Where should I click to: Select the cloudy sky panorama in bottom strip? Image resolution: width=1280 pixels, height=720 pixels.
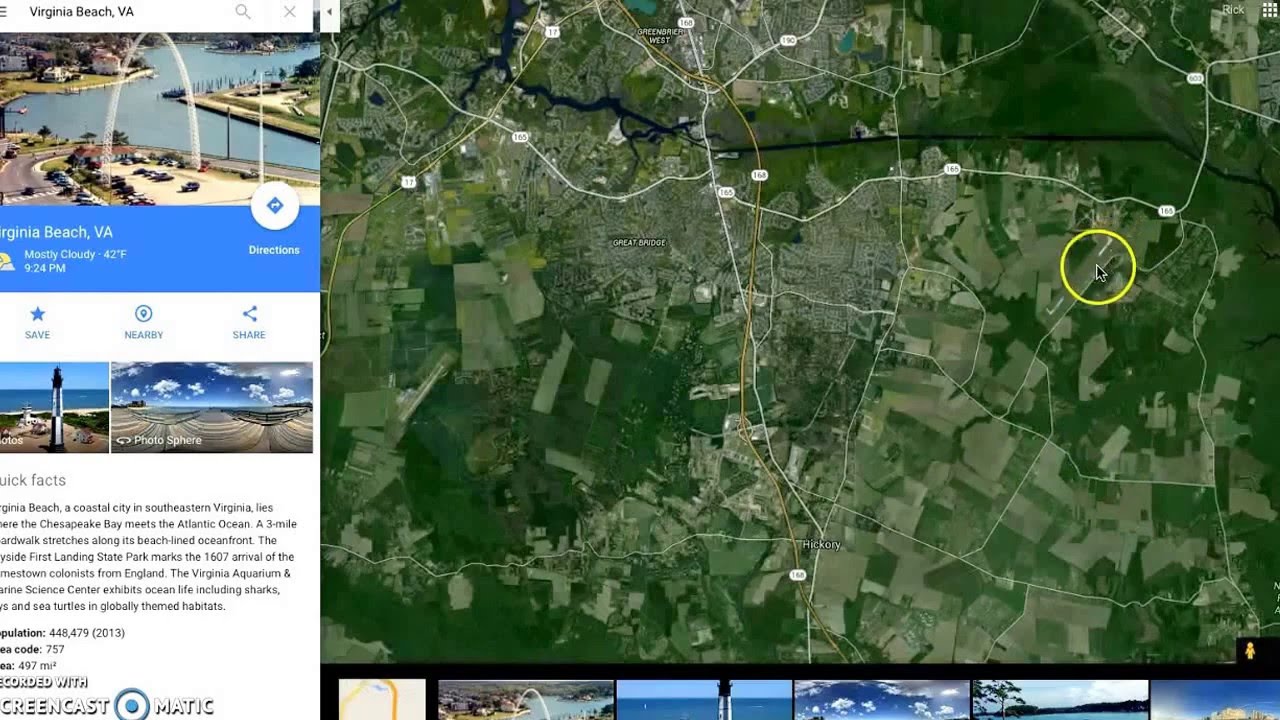pyautogui.click(x=882, y=699)
